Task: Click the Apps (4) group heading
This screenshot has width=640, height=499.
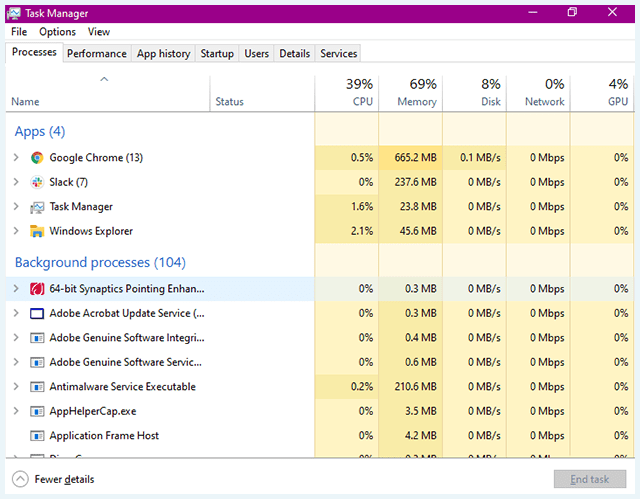Action: [x=40, y=132]
